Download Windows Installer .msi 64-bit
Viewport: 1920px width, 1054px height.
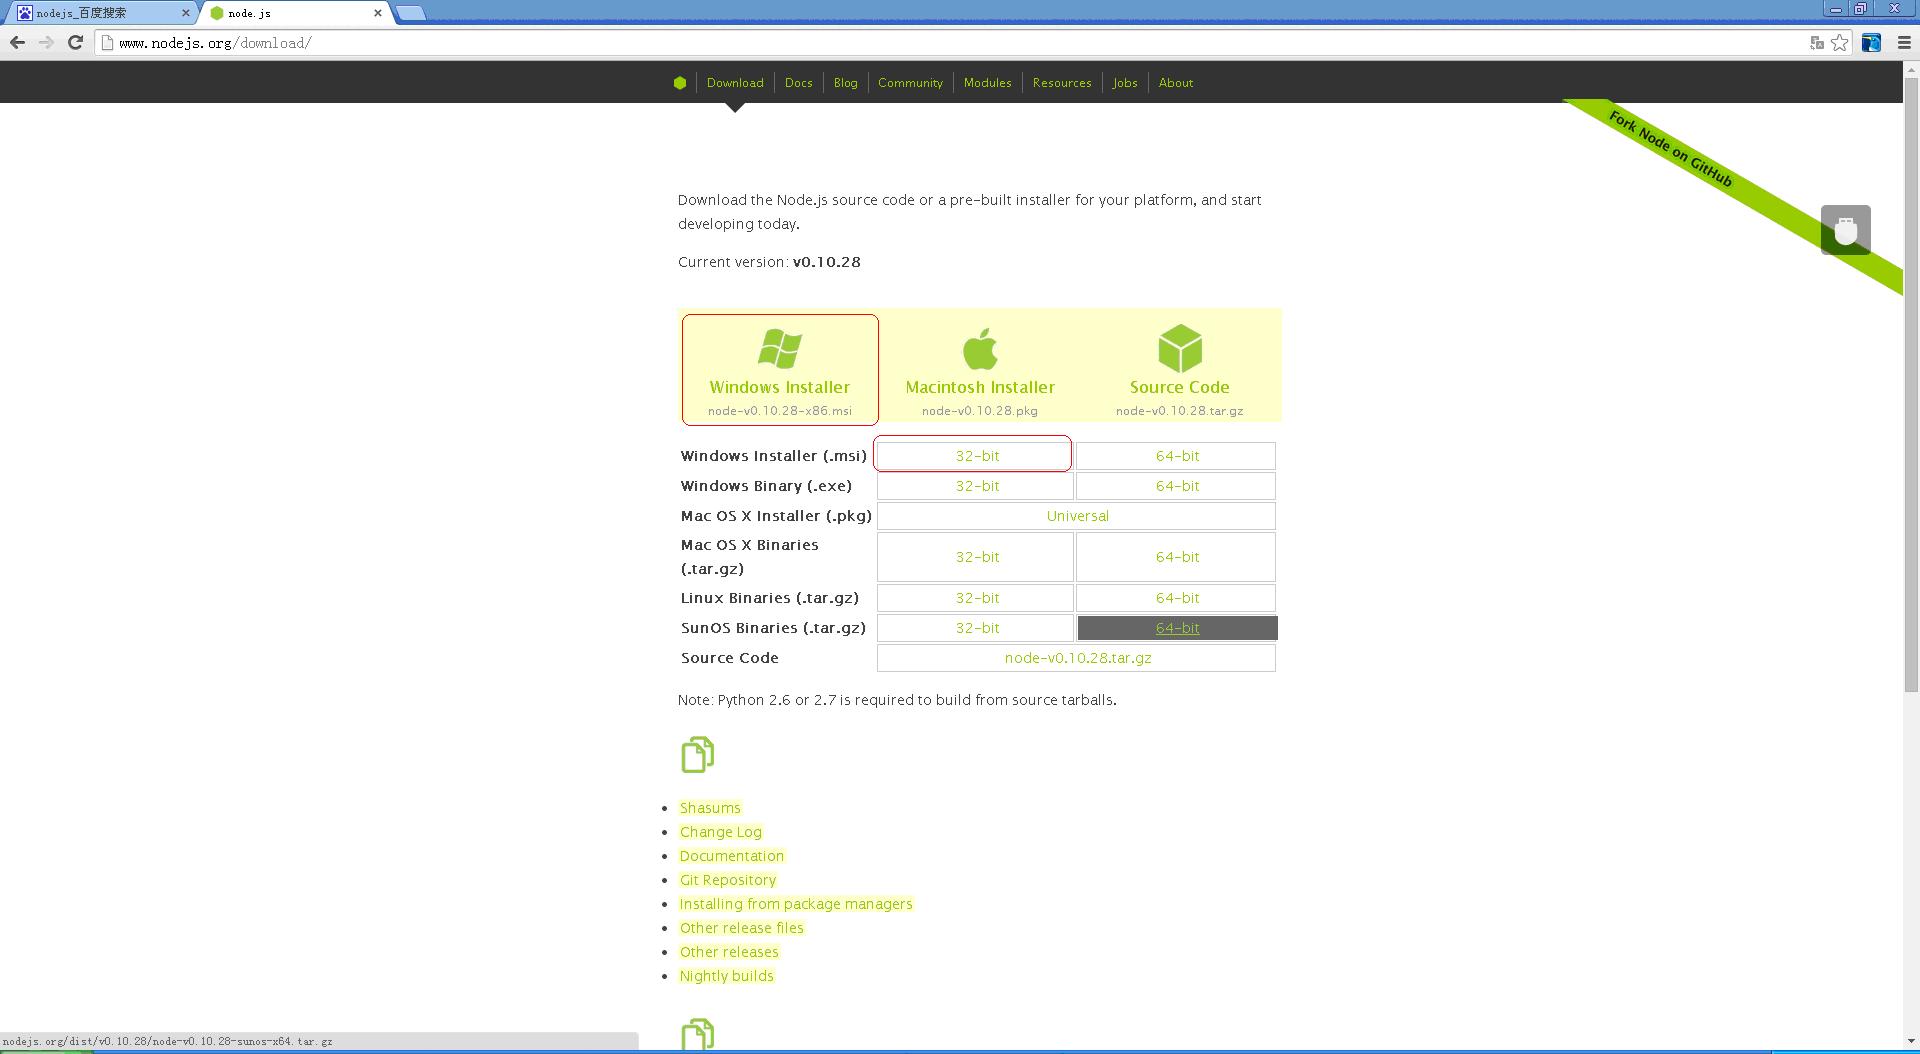pos(1177,455)
